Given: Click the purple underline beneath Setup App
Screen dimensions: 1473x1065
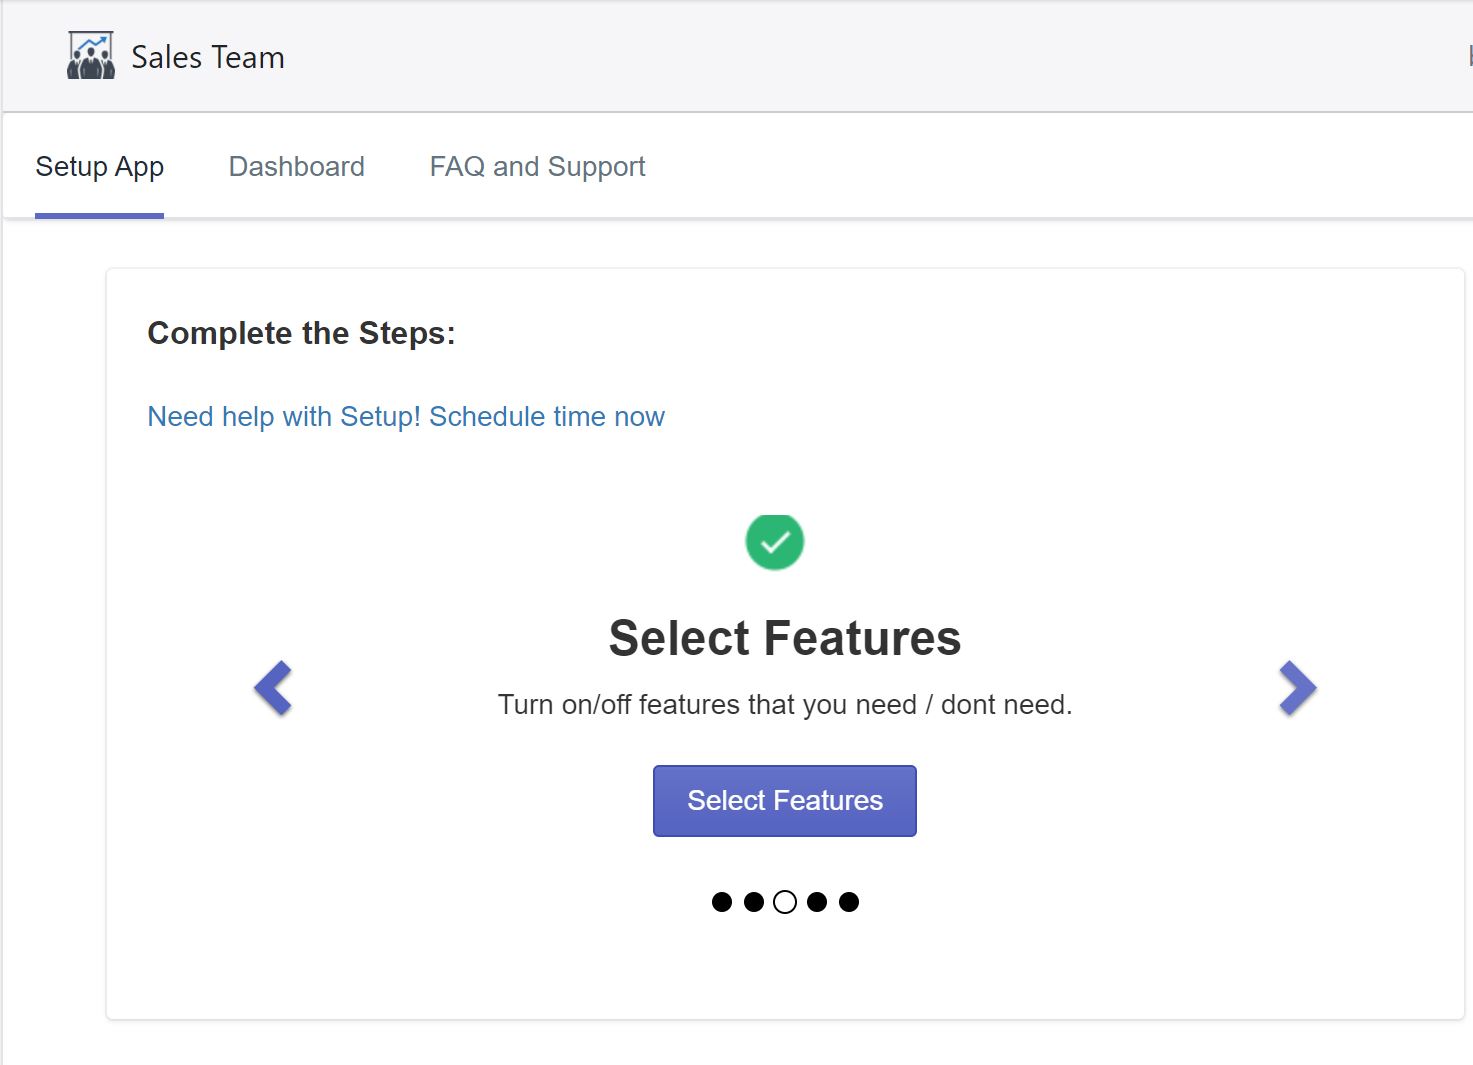Looking at the screenshot, I should (99, 215).
